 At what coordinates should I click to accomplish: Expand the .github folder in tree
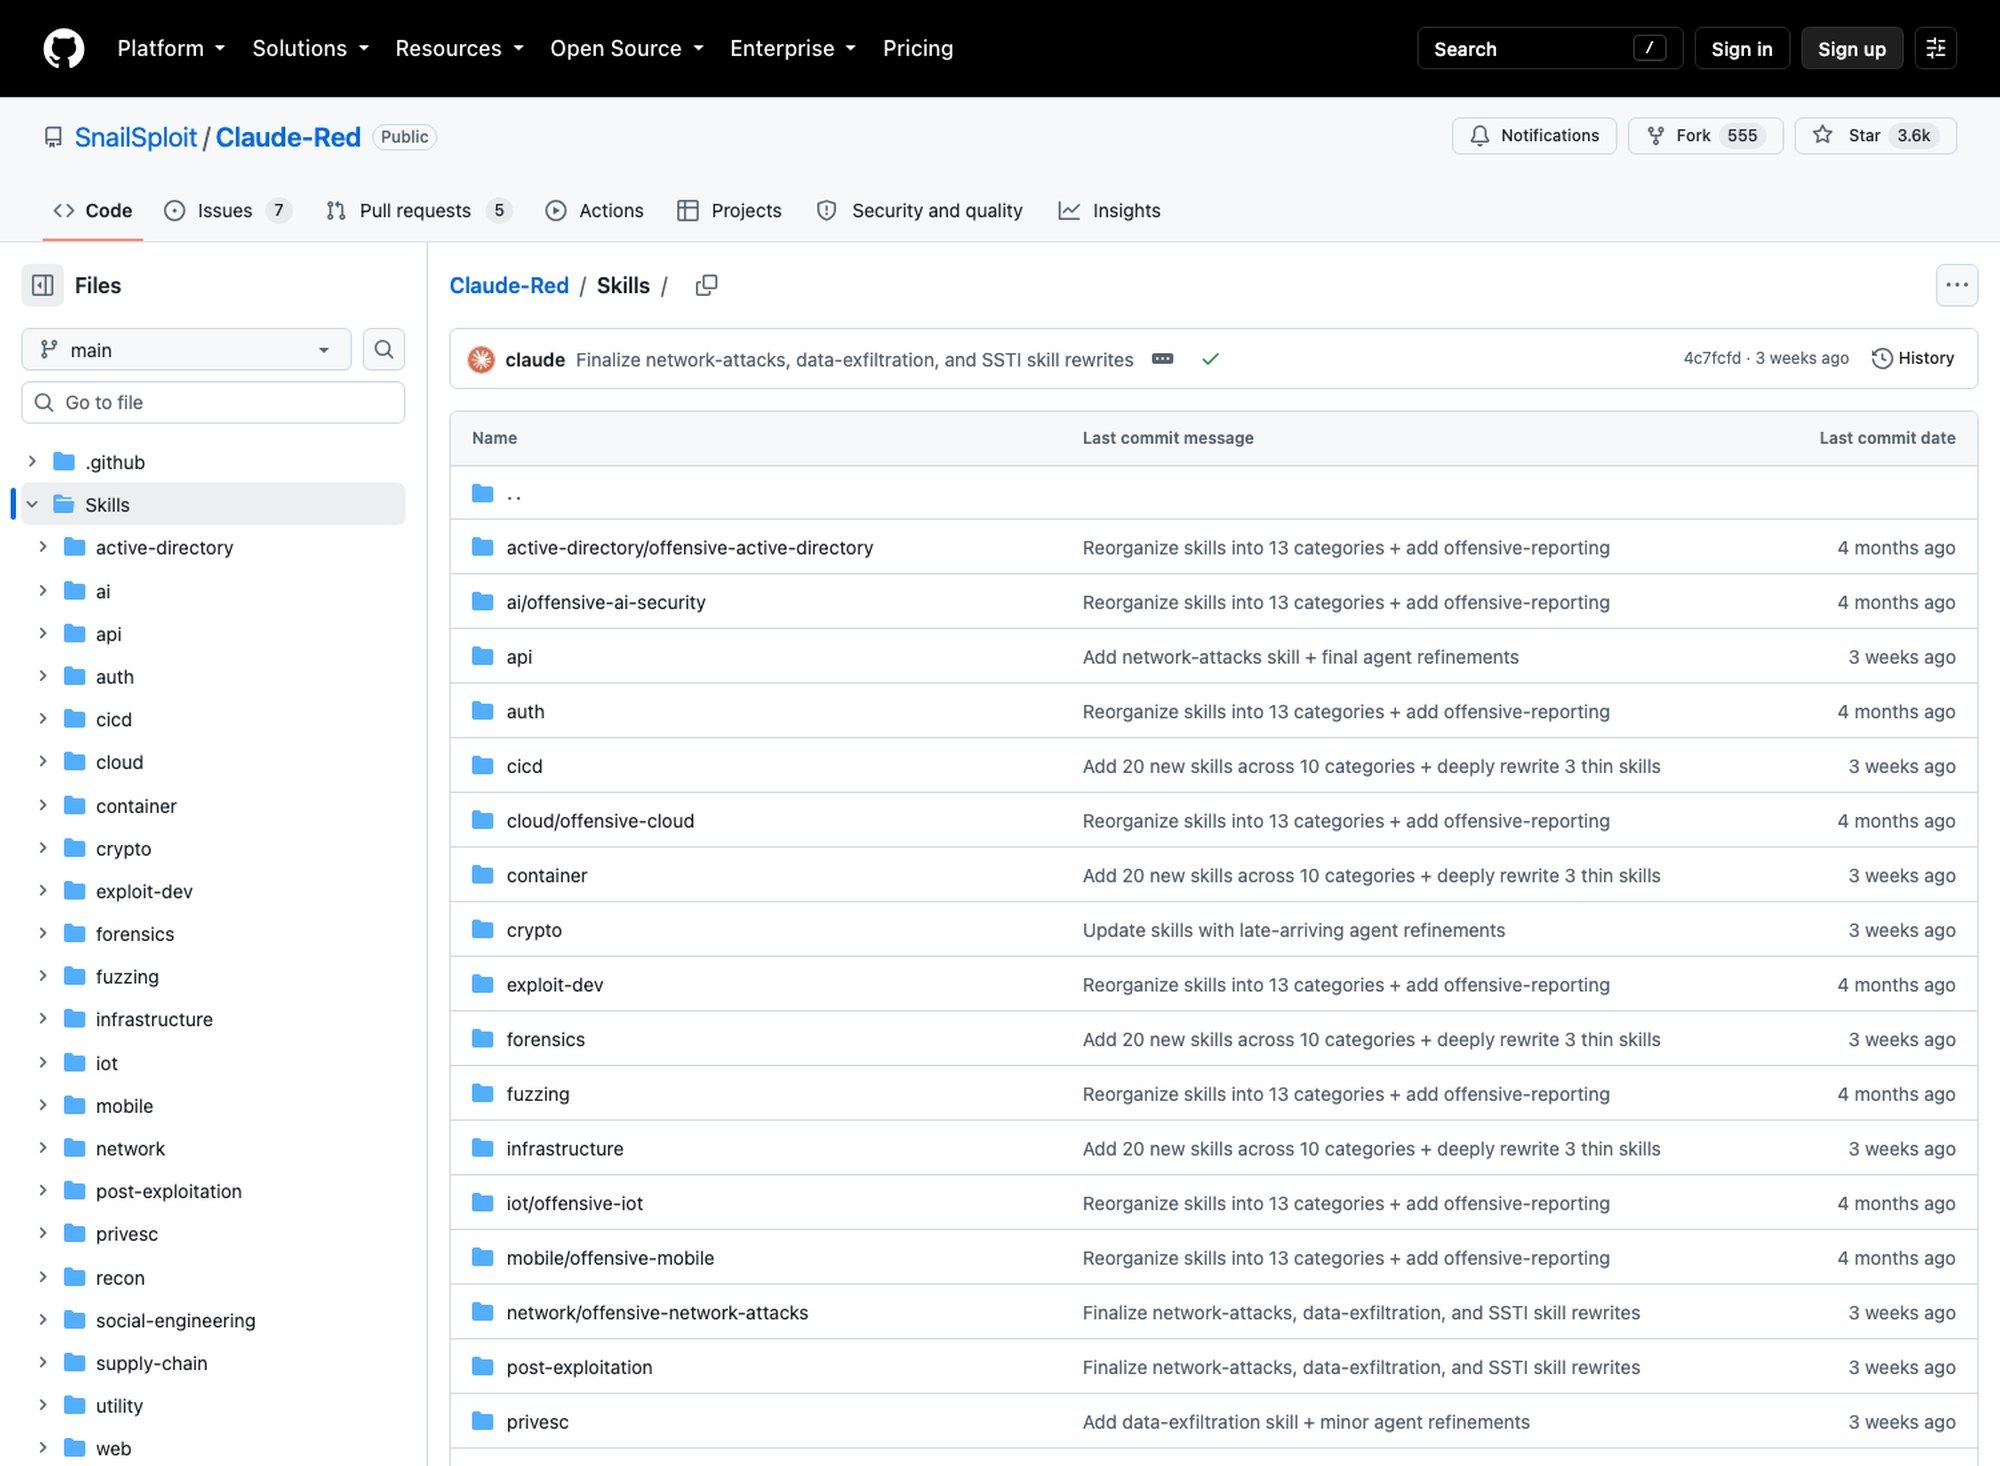(x=32, y=461)
